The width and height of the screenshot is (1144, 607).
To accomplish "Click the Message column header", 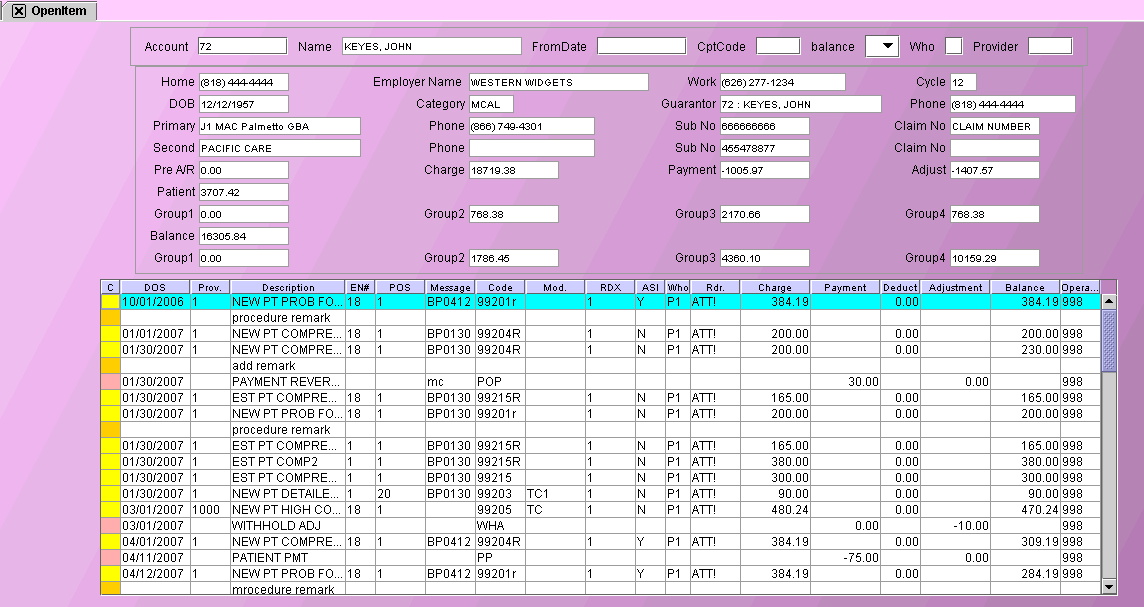I will [x=450, y=287].
